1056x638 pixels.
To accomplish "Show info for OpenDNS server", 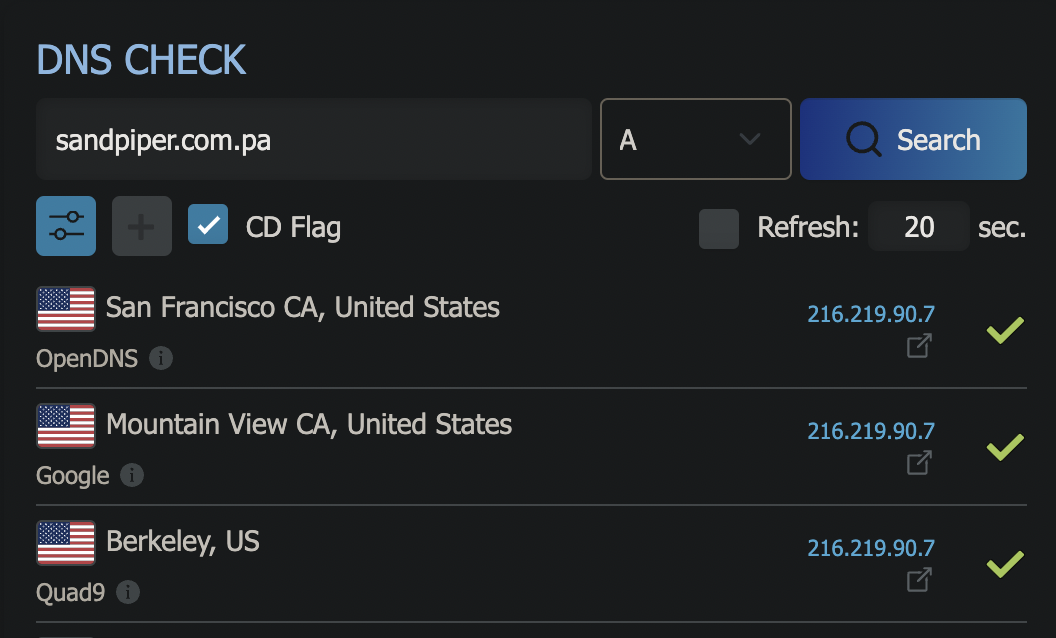I will [x=160, y=358].
